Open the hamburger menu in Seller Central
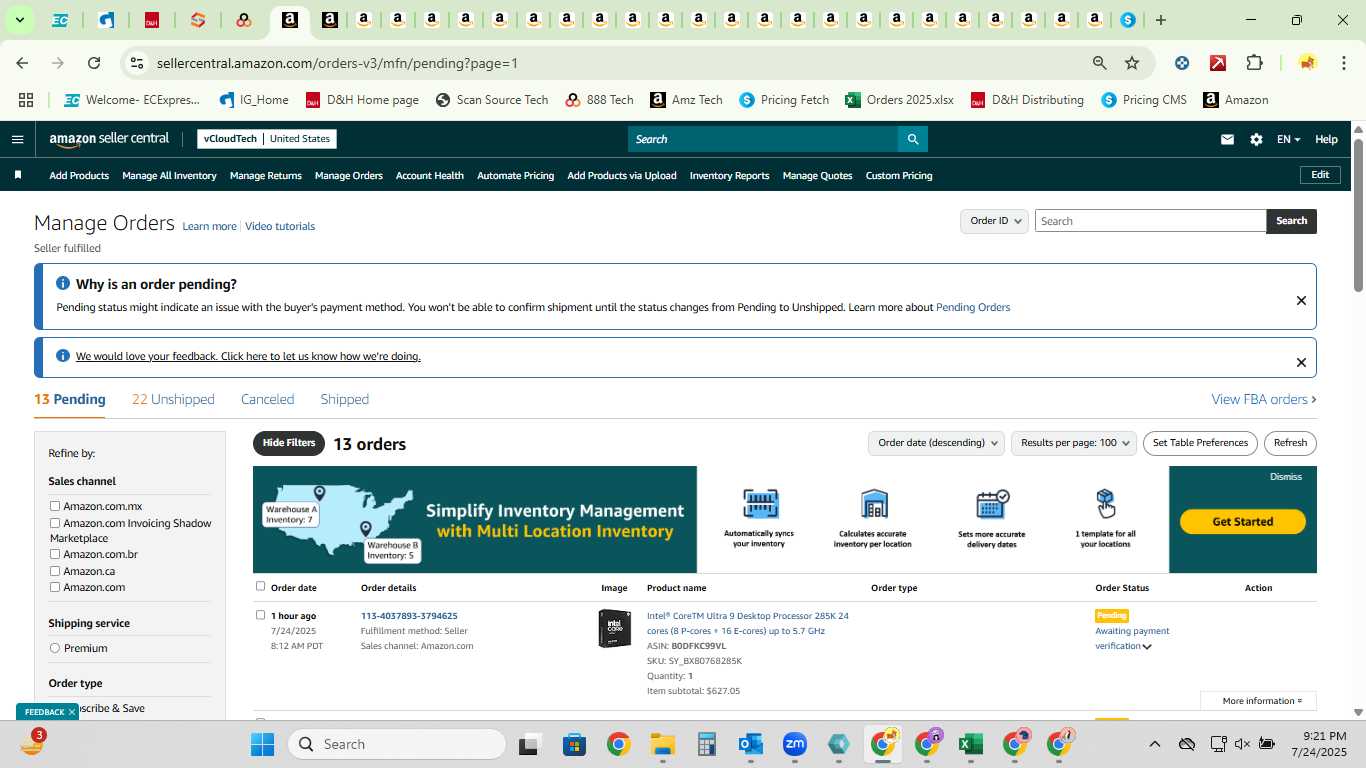Image resolution: width=1366 pixels, height=768 pixels. (17, 139)
